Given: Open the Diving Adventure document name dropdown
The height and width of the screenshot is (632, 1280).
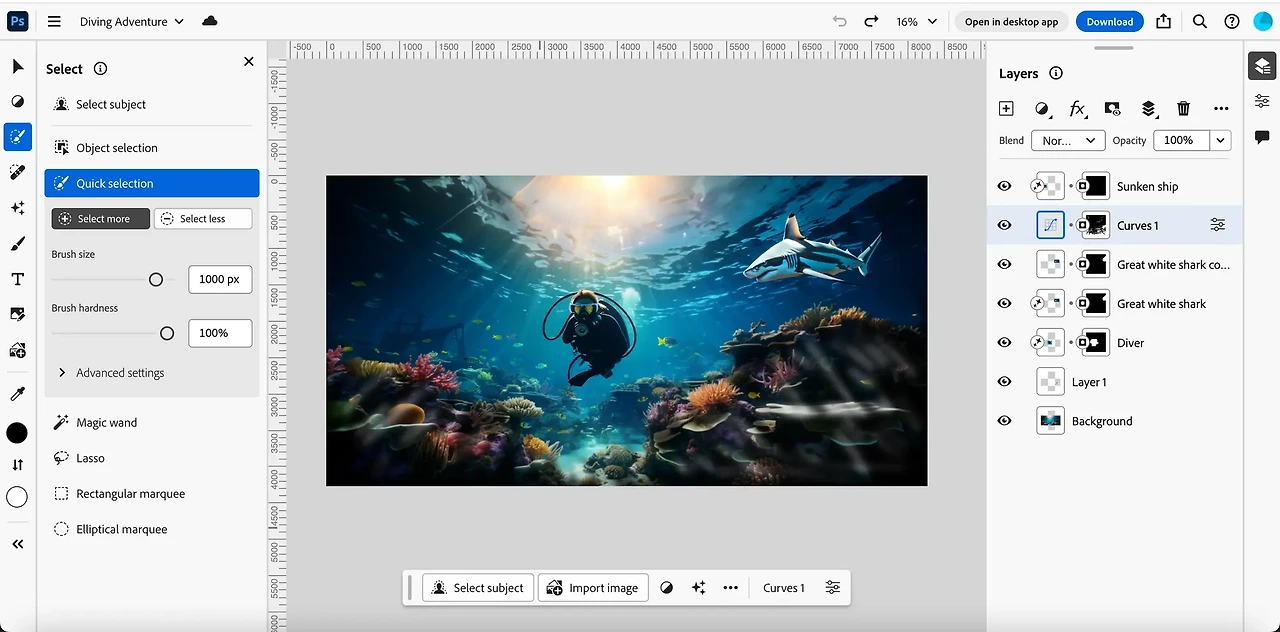Looking at the screenshot, I should (132, 21).
